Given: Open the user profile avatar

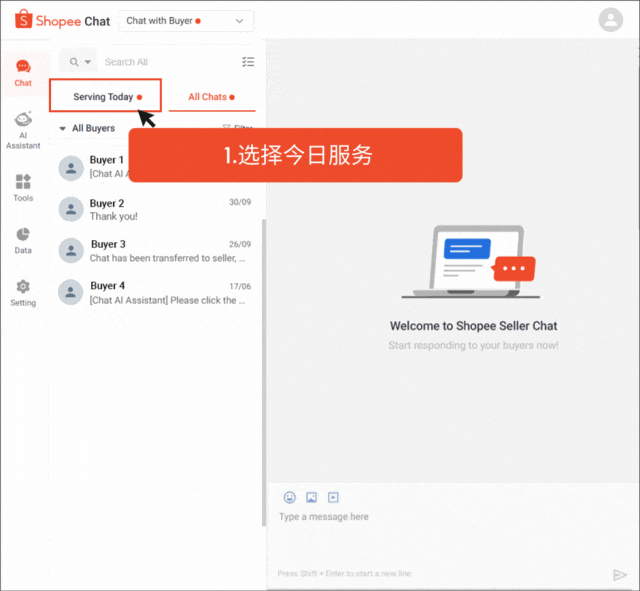Looking at the screenshot, I should [x=610, y=20].
